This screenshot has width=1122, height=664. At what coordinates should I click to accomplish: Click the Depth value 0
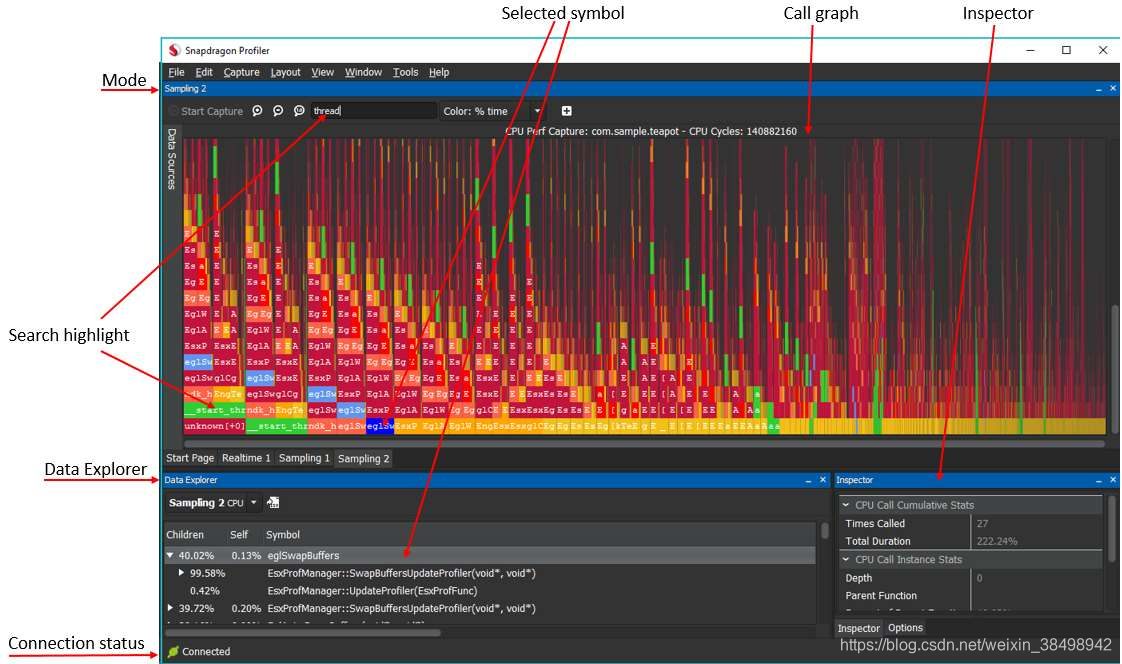pos(980,578)
